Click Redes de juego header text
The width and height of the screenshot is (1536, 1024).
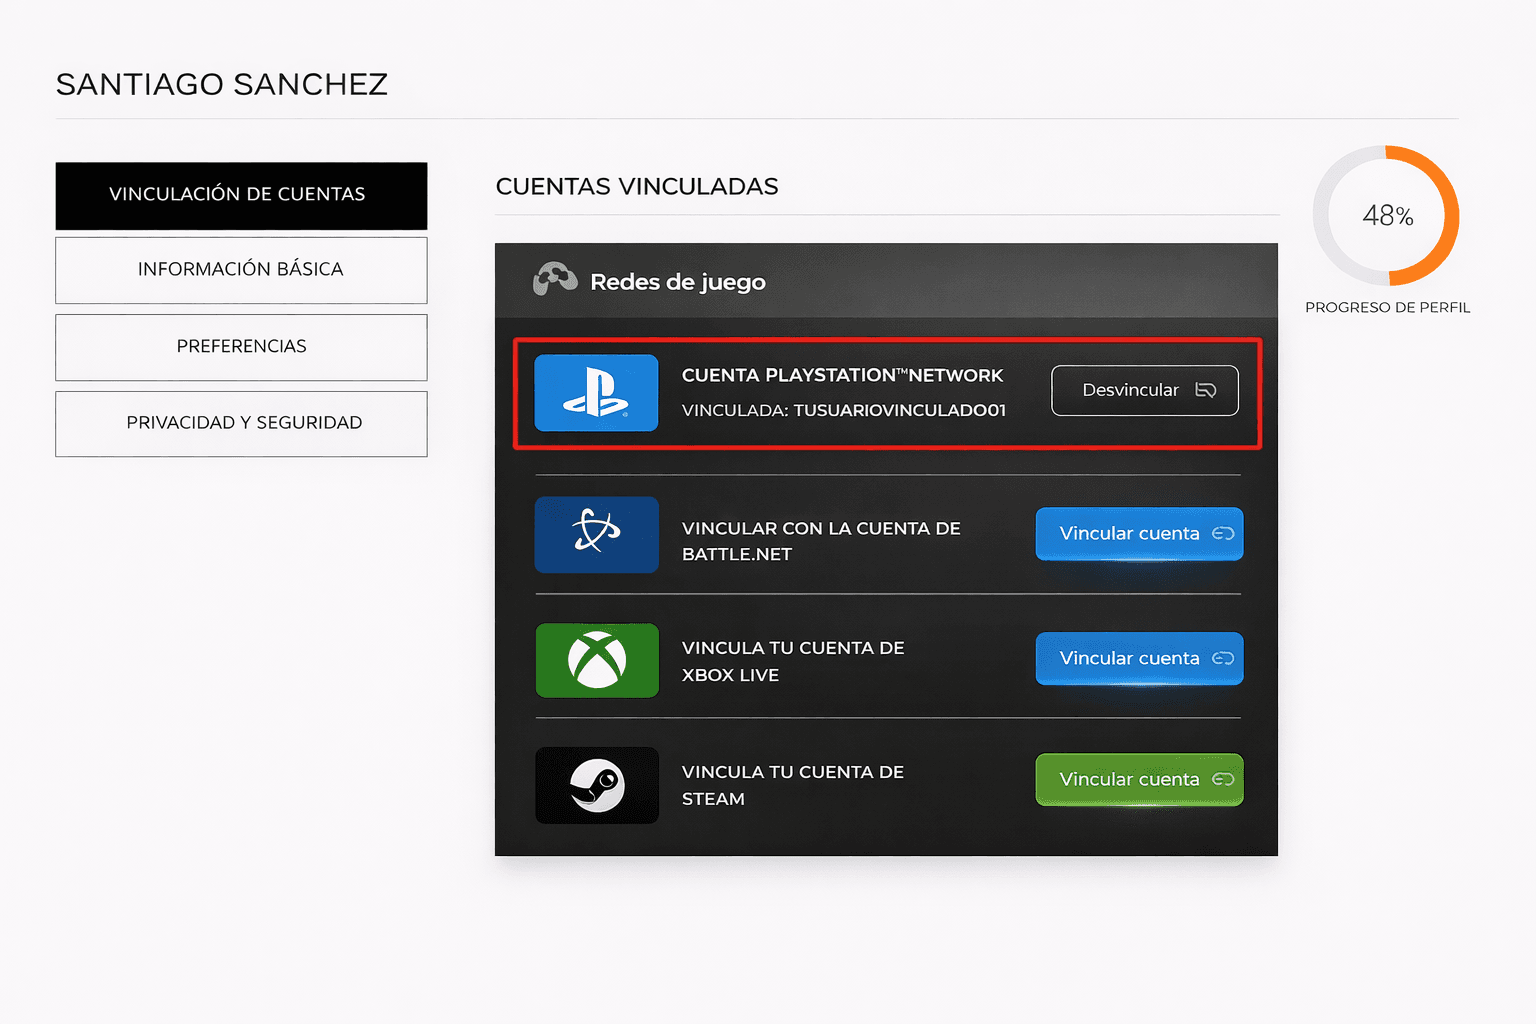click(x=678, y=282)
